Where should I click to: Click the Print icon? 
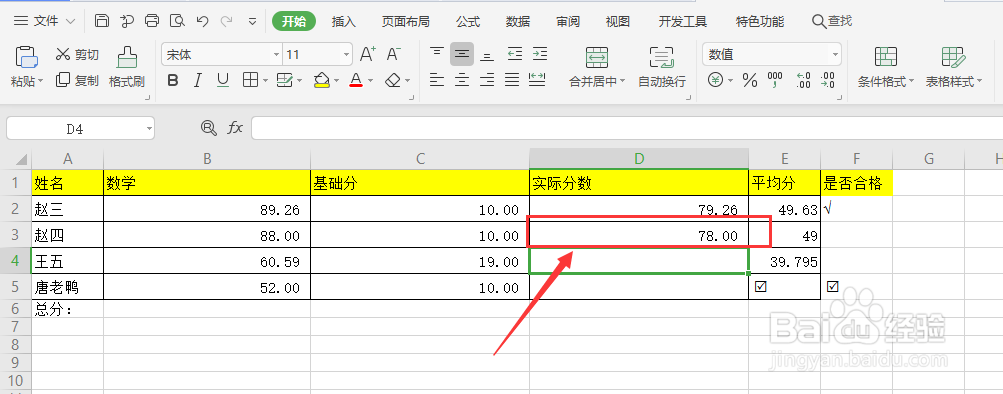(152, 21)
